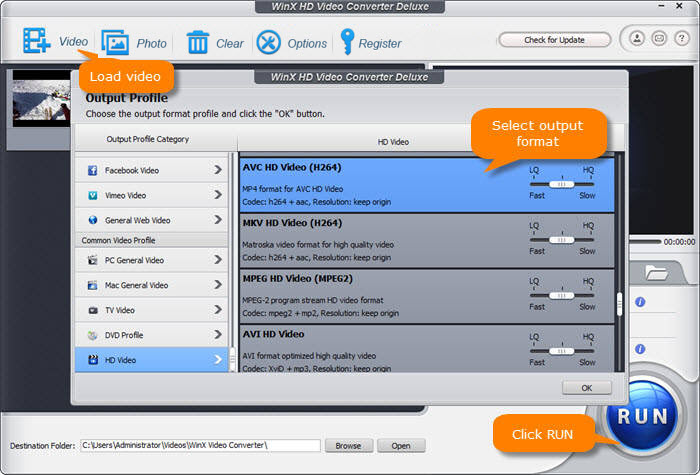700x475 pixels.
Task: Click the Photo slideshow icon
Action: click(115, 42)
